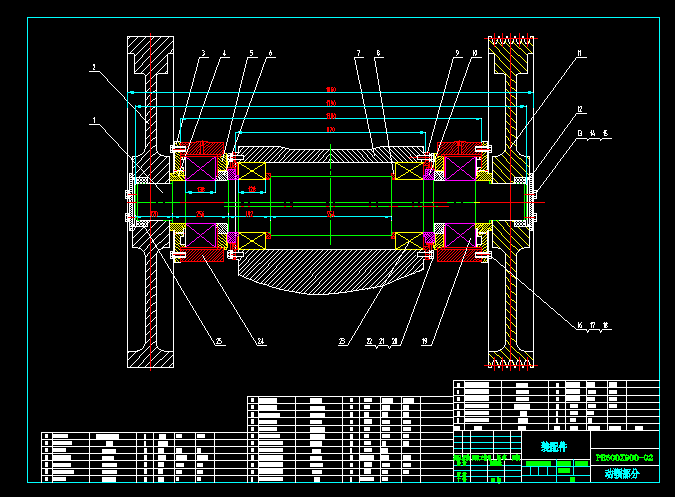Select part callout number 2
675x497 pixels.
point(94,68)
